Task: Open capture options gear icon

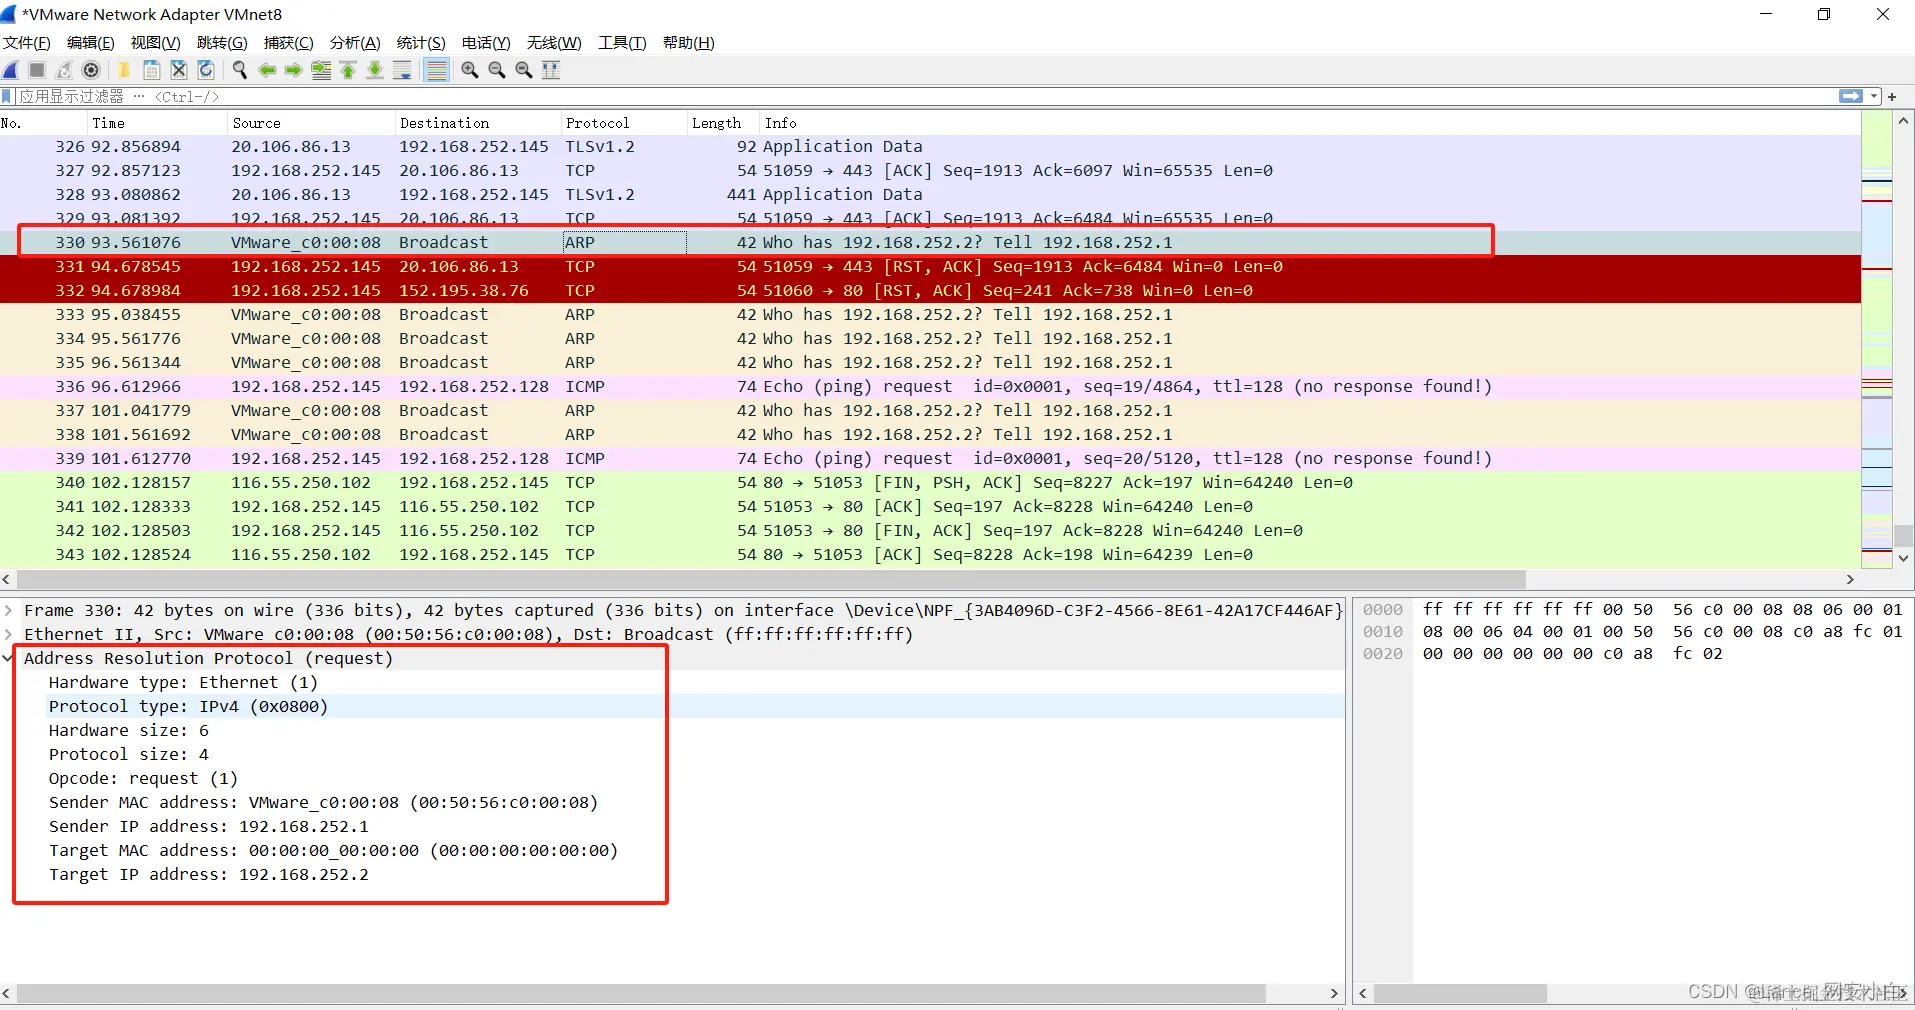Action: [91, 70]
